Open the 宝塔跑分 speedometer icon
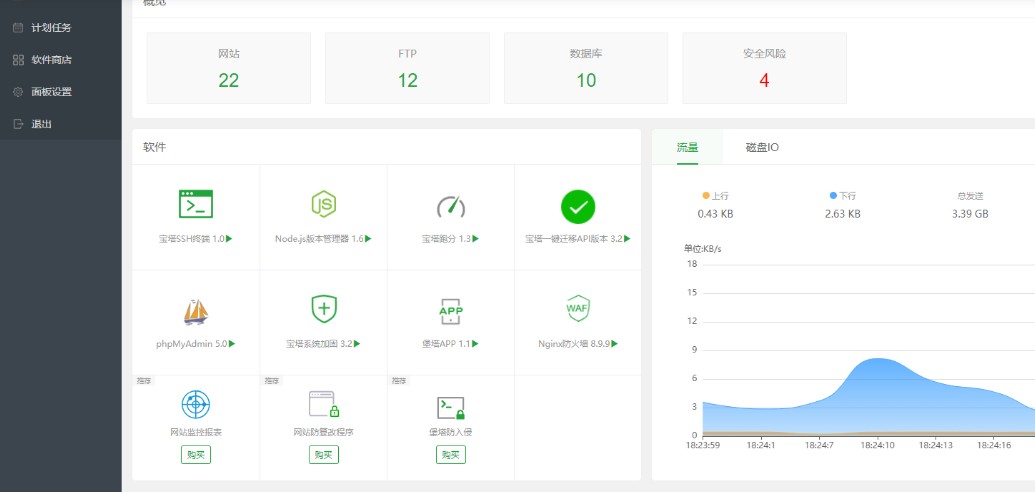Viewport: 1035px width, 492px height. tap(451, 206)
